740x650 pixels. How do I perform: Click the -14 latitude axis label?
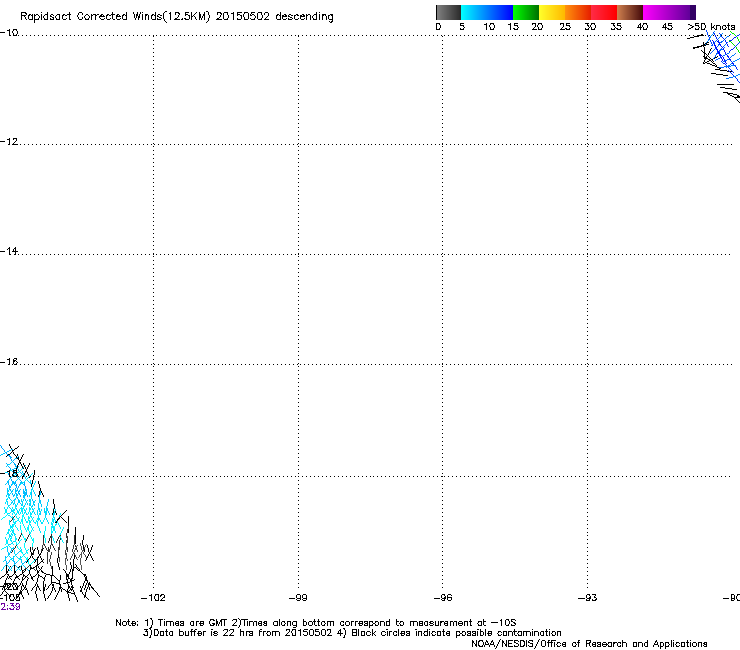click(x=9, y=251)
